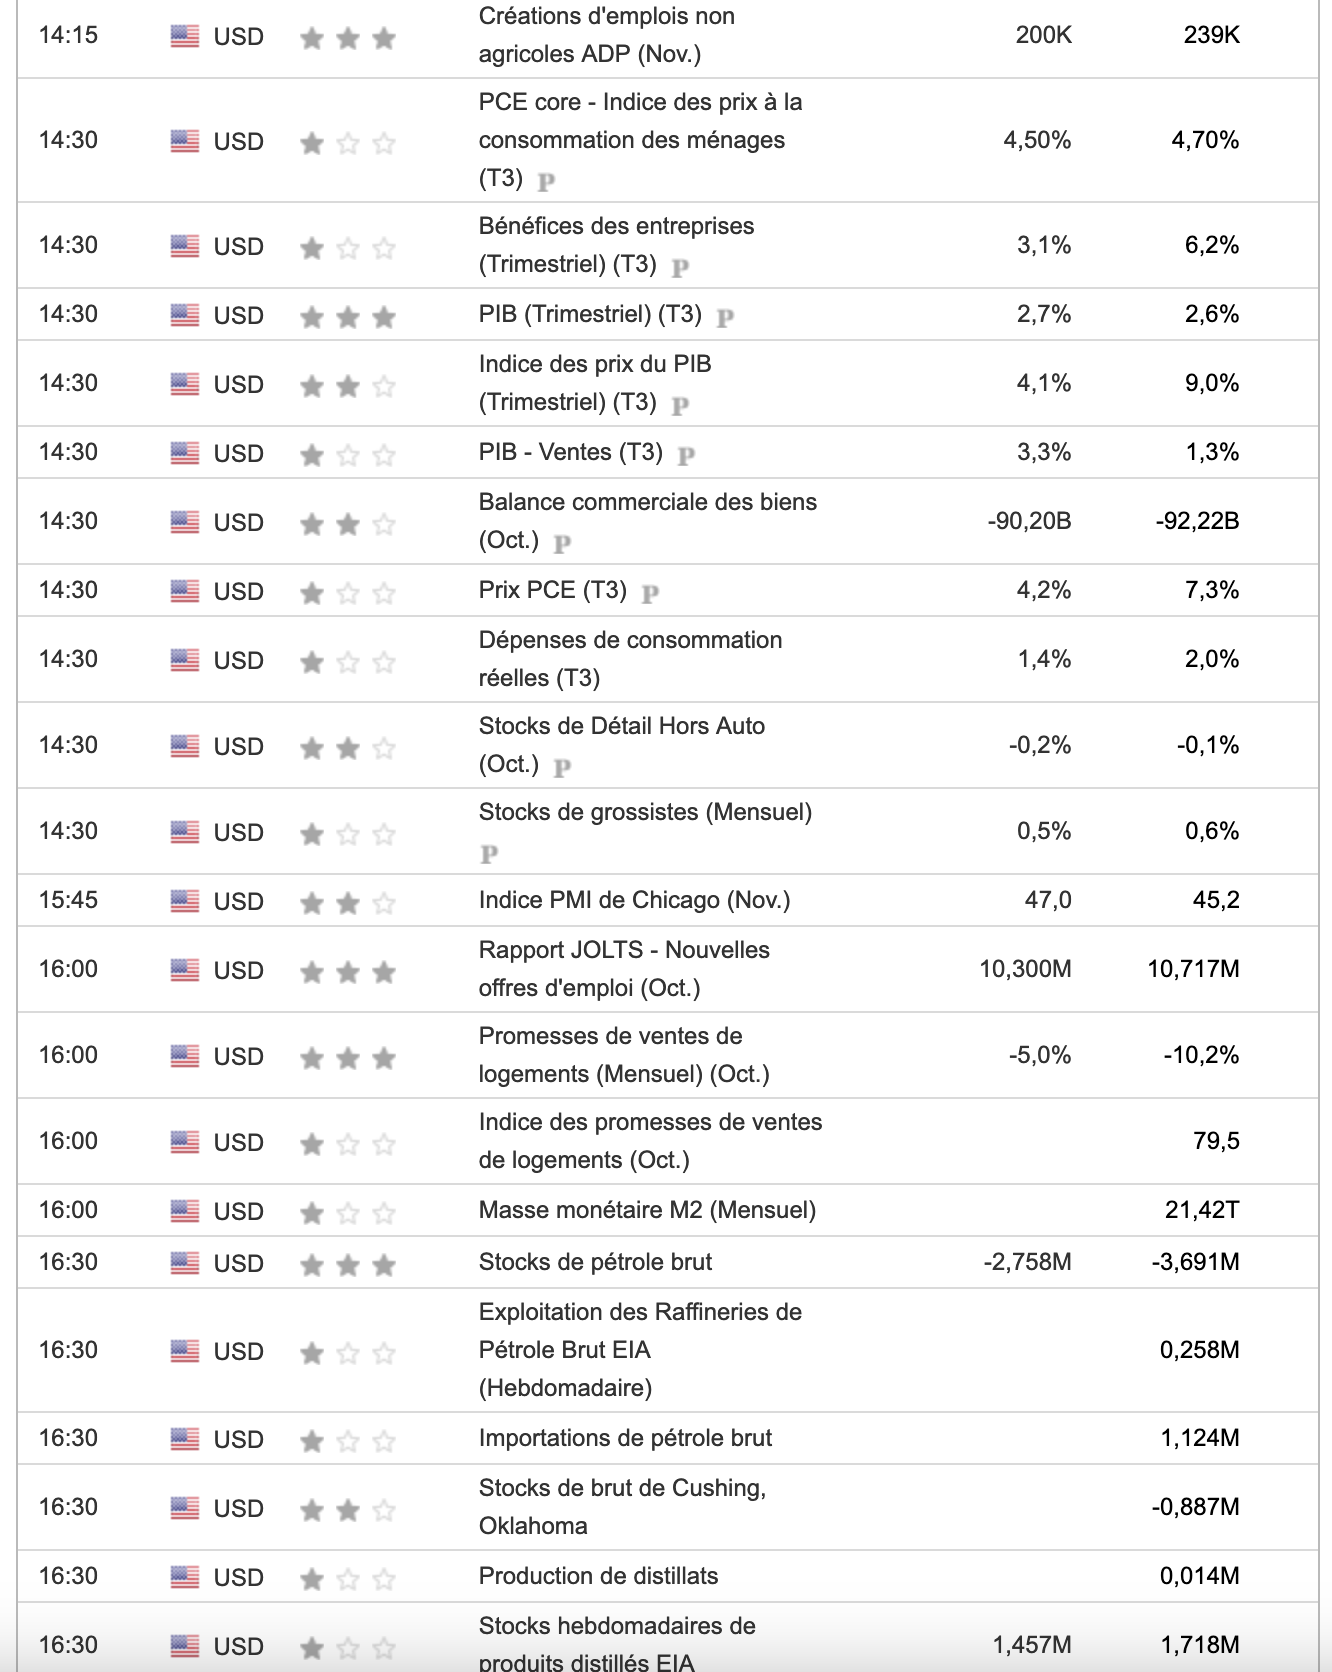Click the US flag in the ADP employment row
Viewport: 1332px width, 1672px height.
pos(185,36)
